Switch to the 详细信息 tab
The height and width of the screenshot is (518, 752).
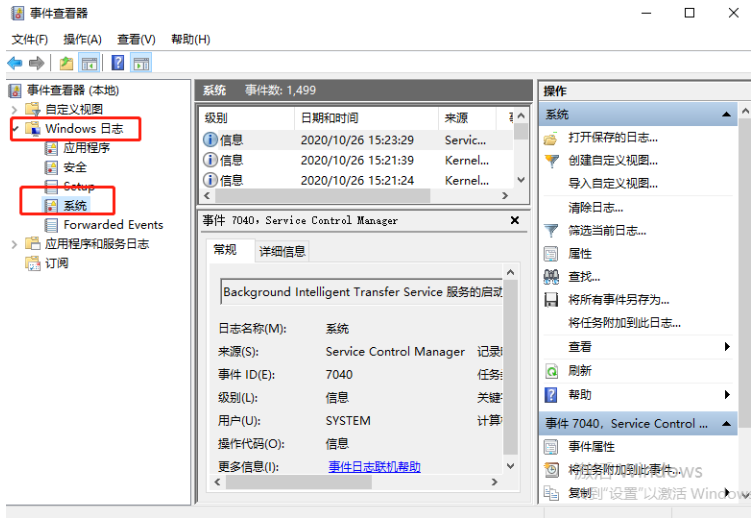click(x=282, y=251)
